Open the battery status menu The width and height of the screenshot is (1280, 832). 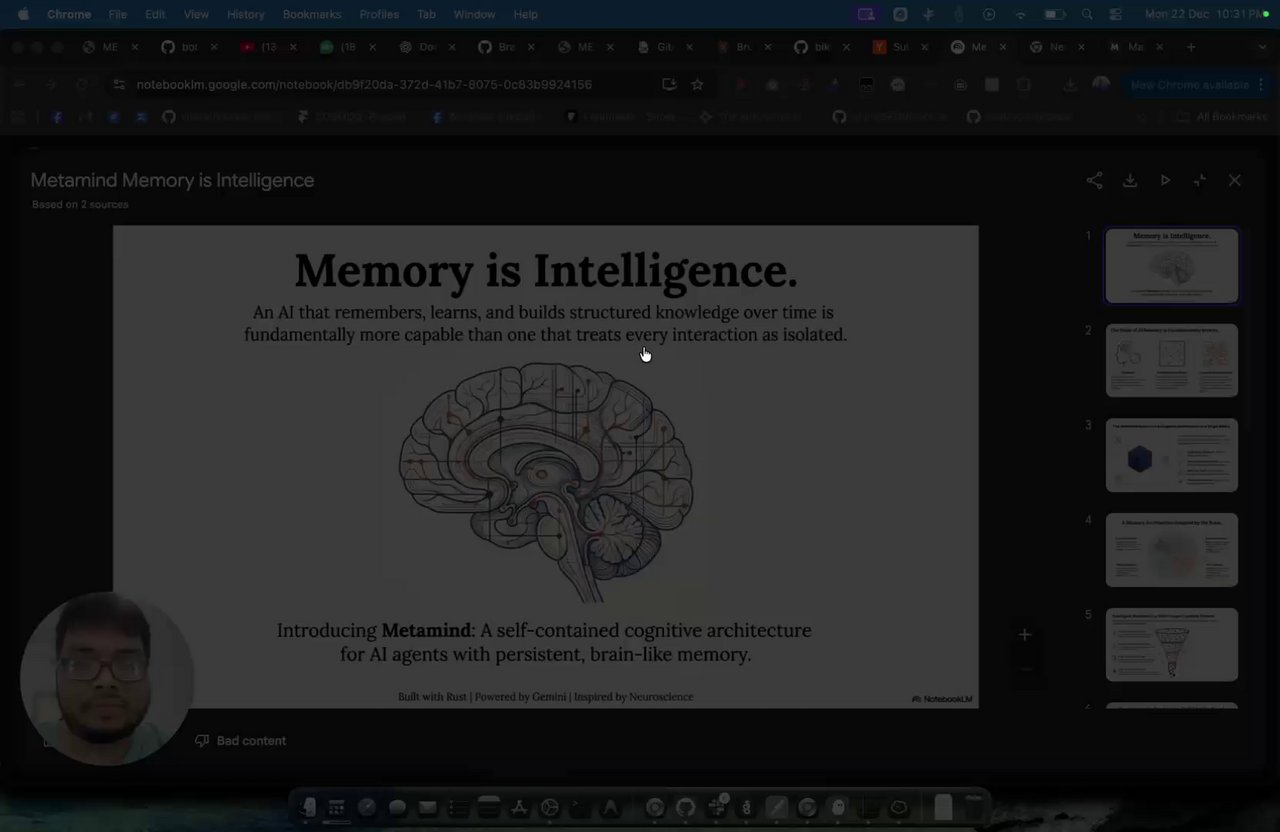pos(1054,14)
